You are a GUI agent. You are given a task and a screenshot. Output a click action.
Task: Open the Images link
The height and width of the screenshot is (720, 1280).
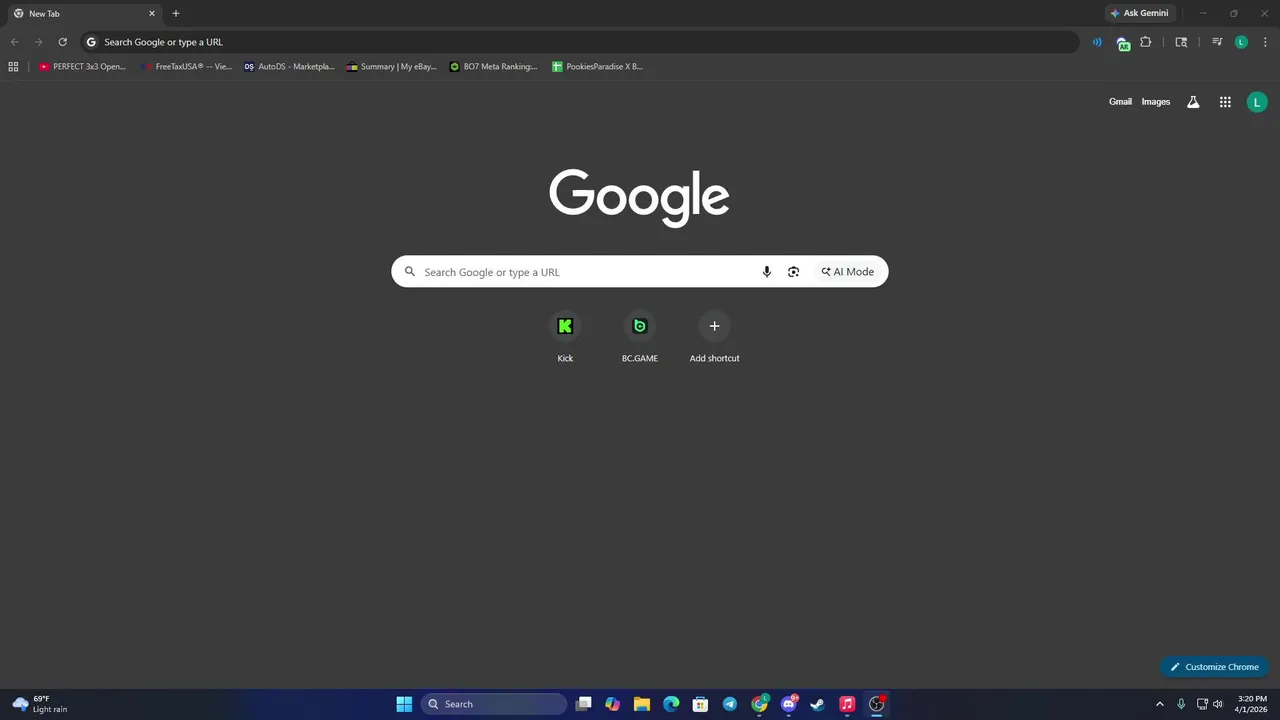(x=1156, y=102)
